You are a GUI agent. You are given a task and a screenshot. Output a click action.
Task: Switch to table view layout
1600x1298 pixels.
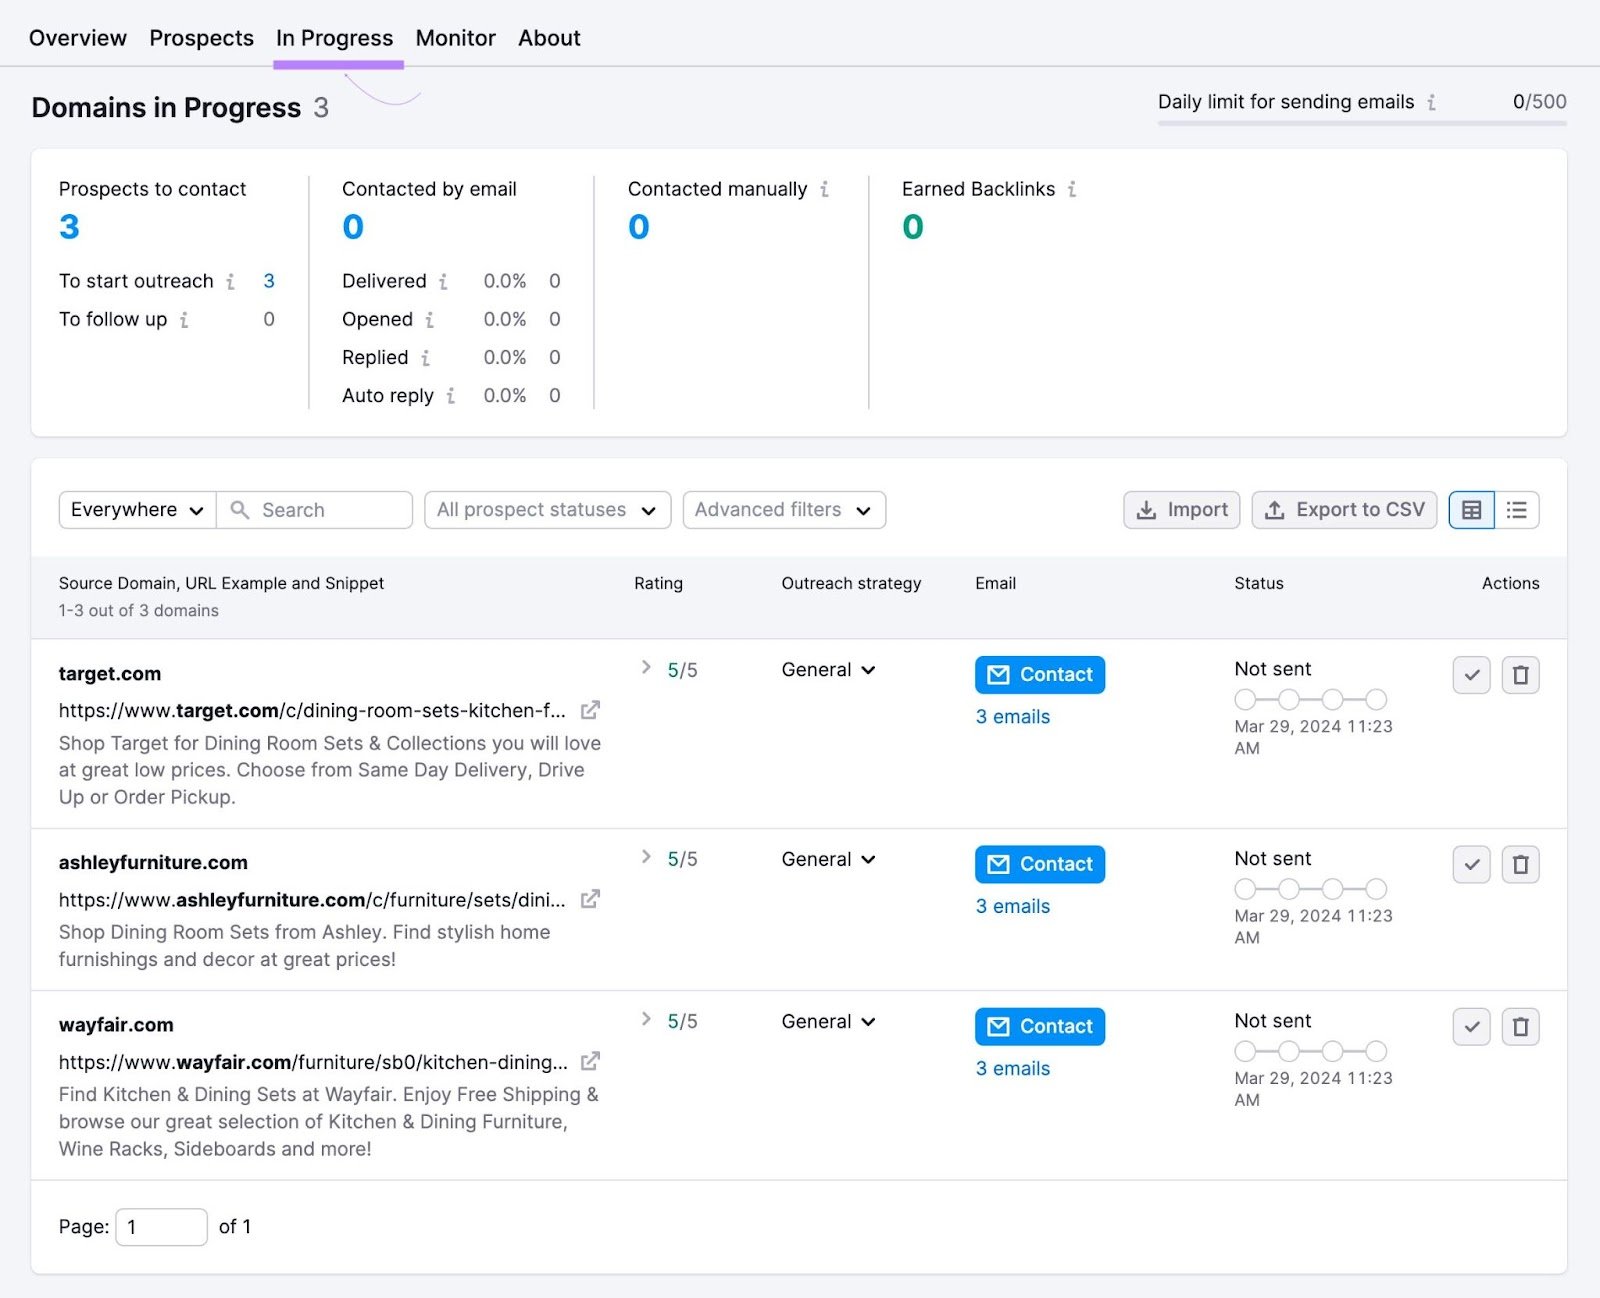(1470, 510)
